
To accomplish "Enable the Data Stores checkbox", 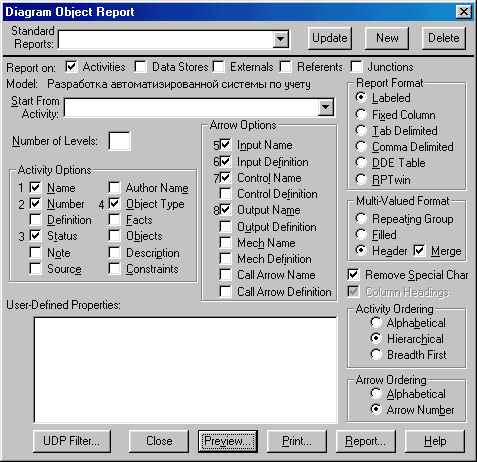I will 140,66.
